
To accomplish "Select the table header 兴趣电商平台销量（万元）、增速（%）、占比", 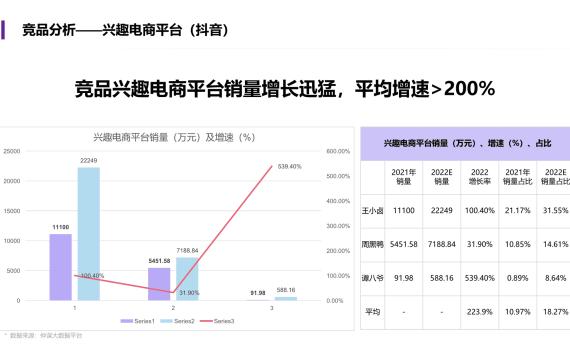I will [467, 143].
